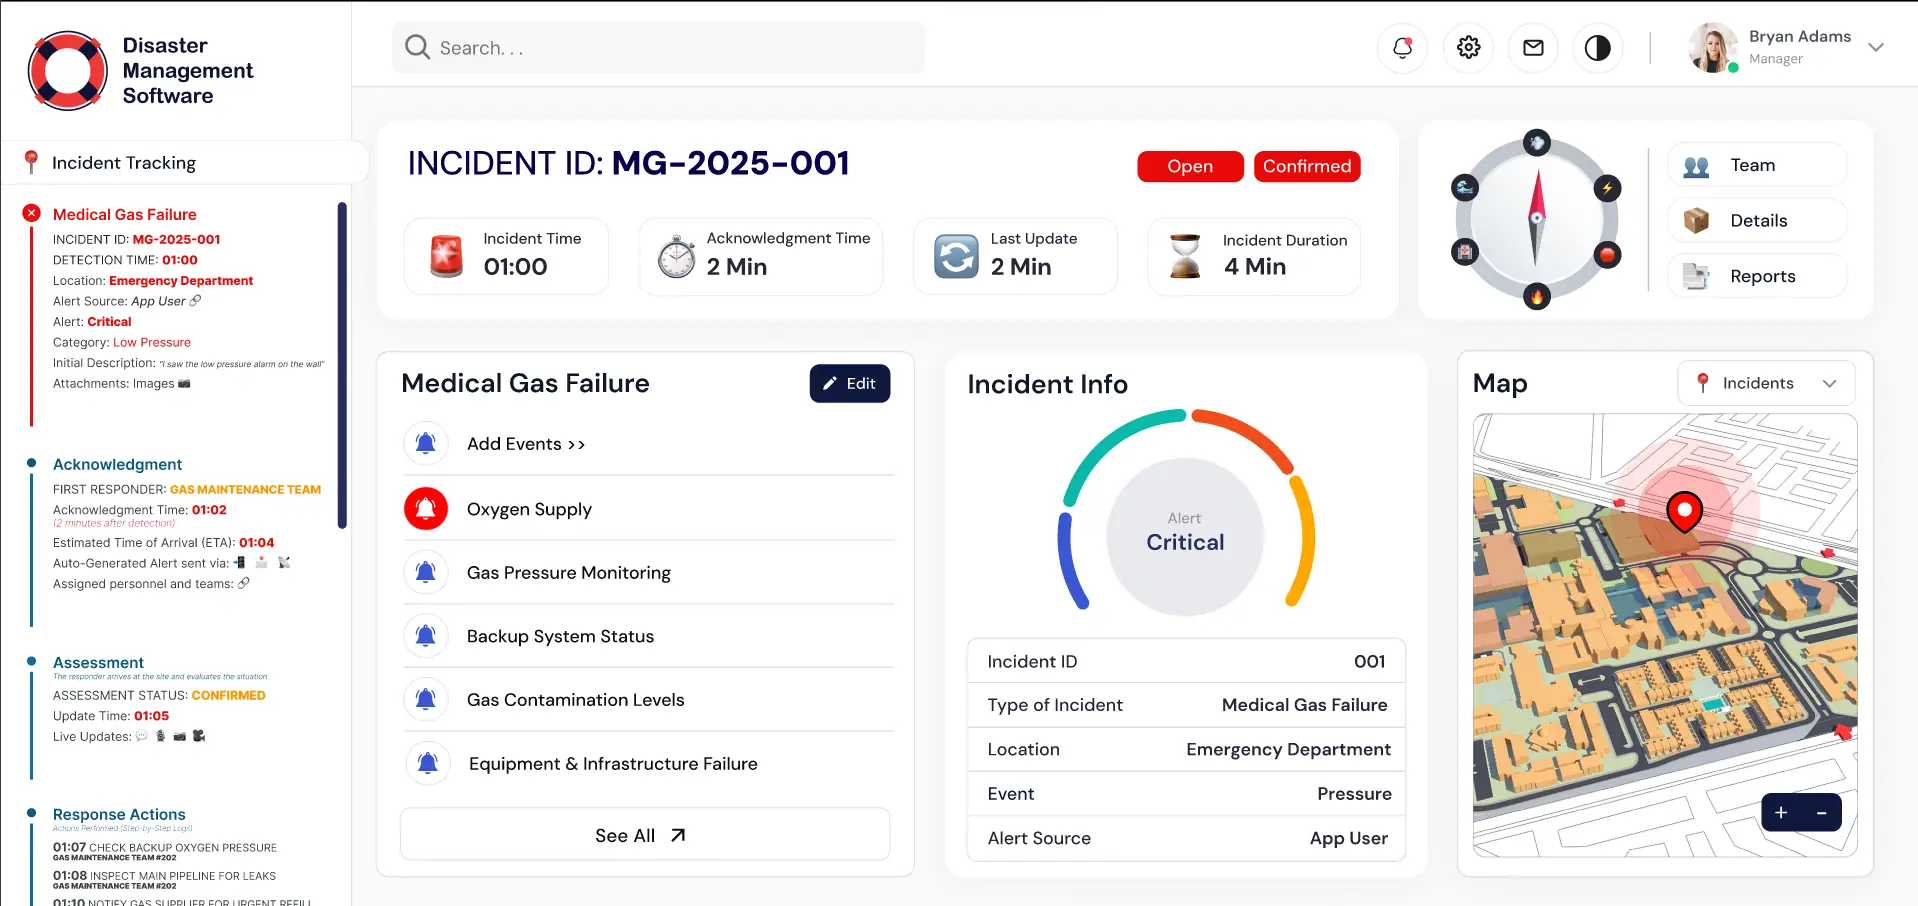Toggle the bell for Gas Pressure Monitoring
Image resolution: width=1918 pixels, height=906 pixels.
click(x=426, y=572)
